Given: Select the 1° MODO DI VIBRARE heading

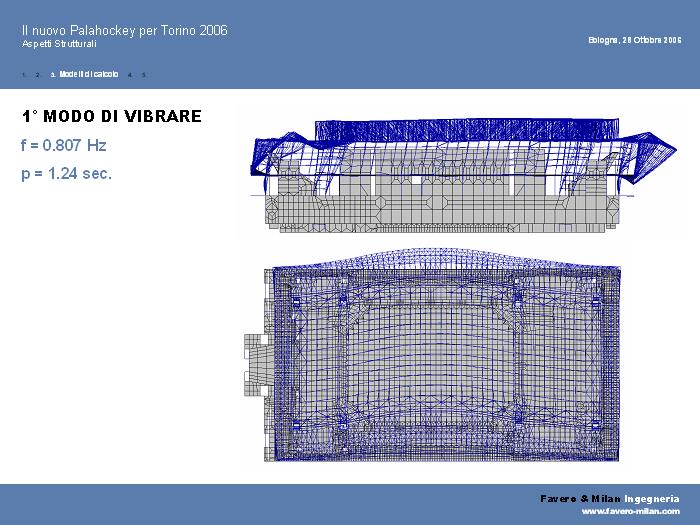Looking at the screenshot, I should pyautogui.click(x=111, y=117).
